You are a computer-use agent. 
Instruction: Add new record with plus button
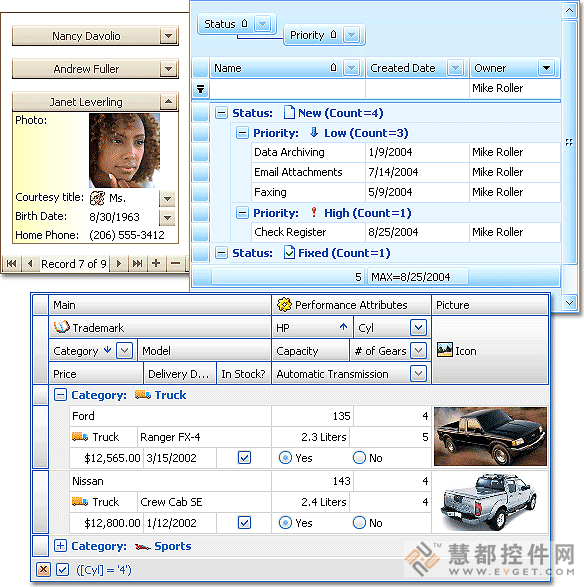pyautogui.click(x=156, y=264)
